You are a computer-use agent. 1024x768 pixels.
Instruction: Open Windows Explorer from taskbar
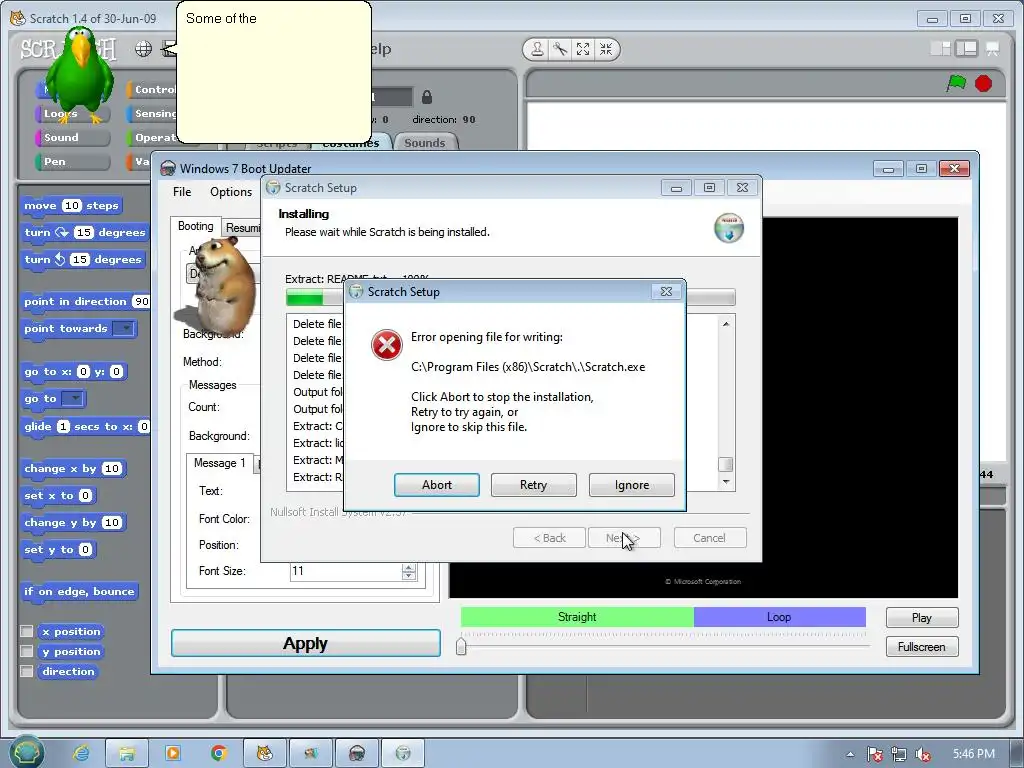click(x=127, y=753)
